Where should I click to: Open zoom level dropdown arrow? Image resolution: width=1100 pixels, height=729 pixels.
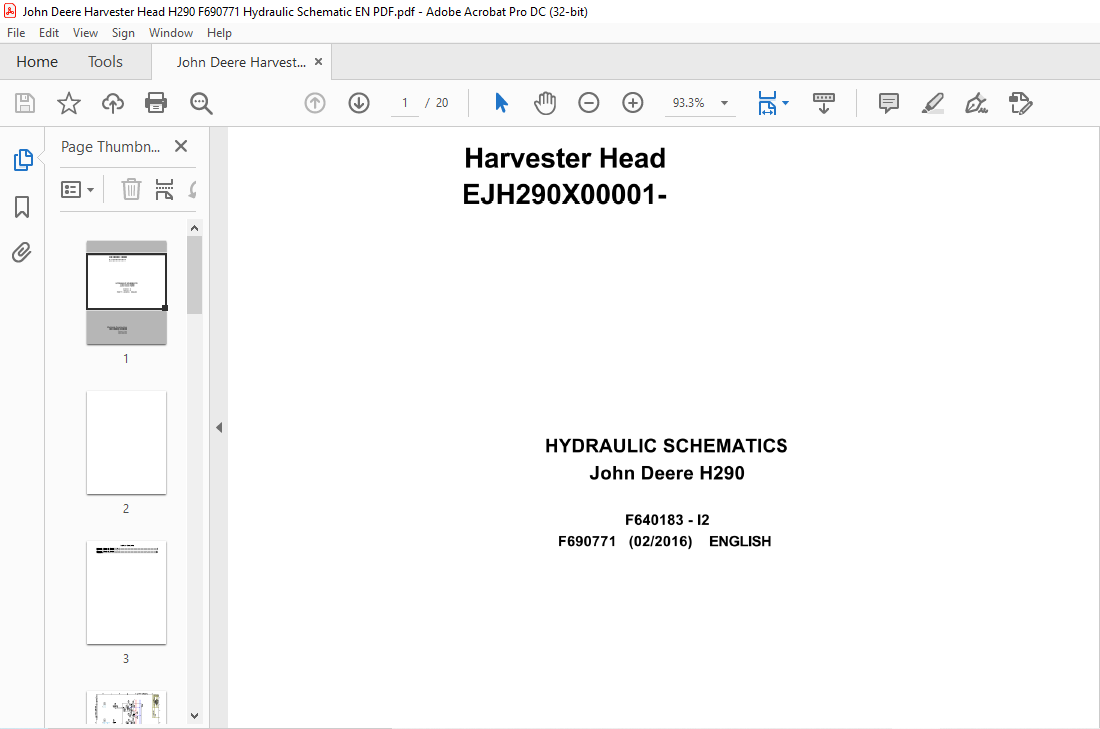(x=724, y=103)
